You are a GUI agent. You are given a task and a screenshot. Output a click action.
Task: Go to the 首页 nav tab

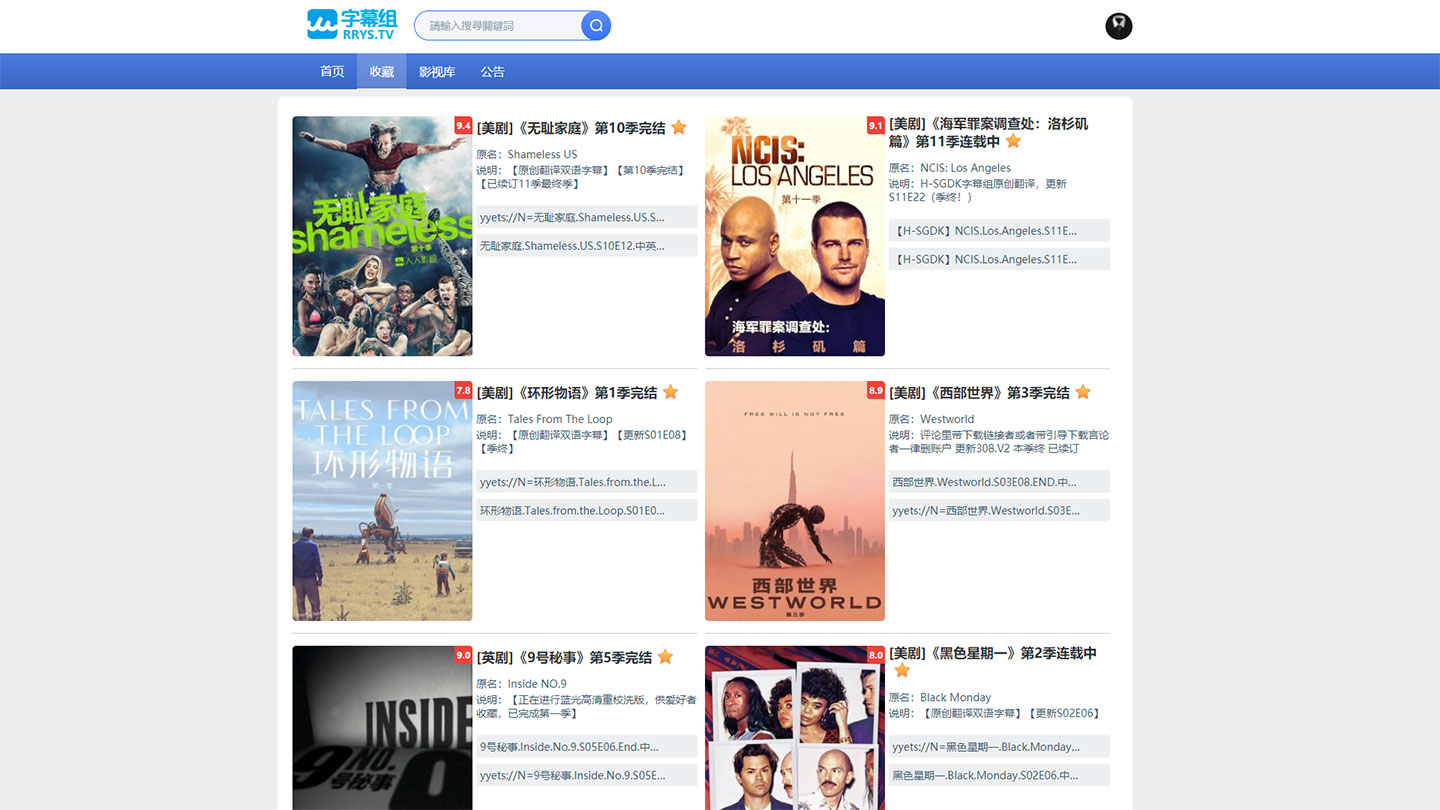[x=332, y=72]
